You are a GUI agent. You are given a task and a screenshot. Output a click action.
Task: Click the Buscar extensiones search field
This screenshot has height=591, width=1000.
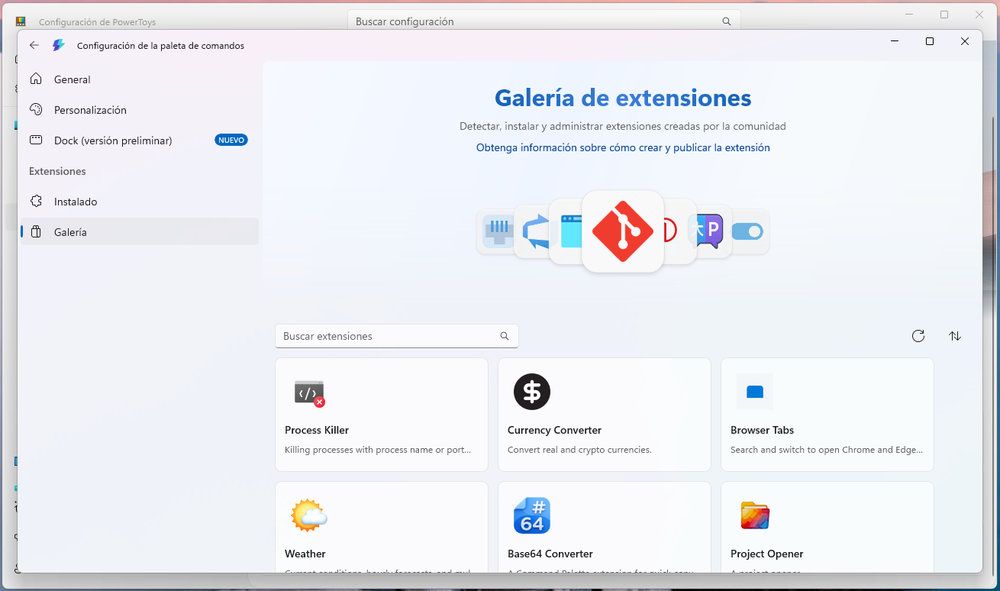point(396,336)
